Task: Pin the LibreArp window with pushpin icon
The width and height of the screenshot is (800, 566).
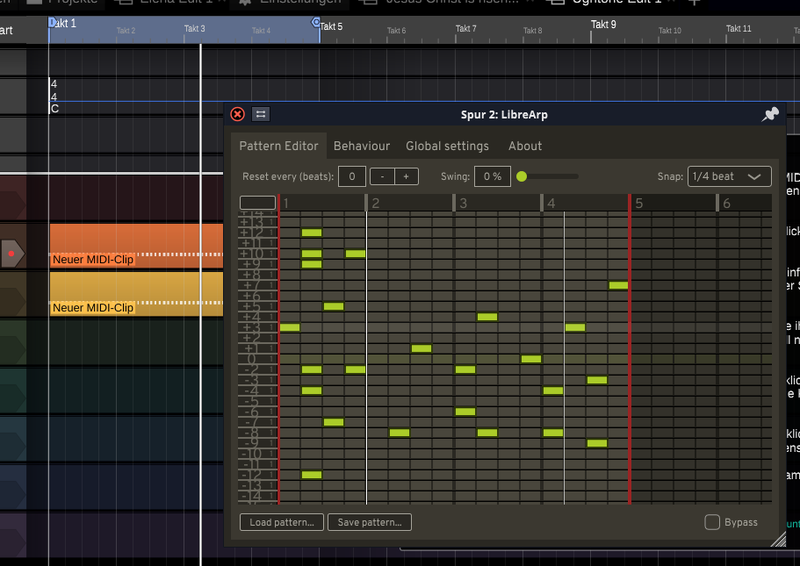Action: tap(770, 114)
